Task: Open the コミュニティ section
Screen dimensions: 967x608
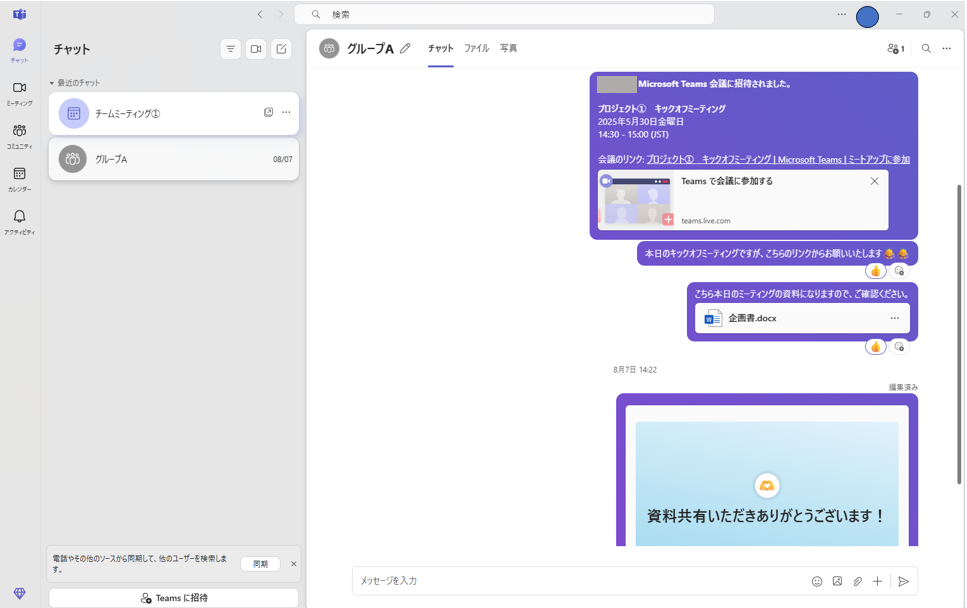Action: [x=19, y=134]
